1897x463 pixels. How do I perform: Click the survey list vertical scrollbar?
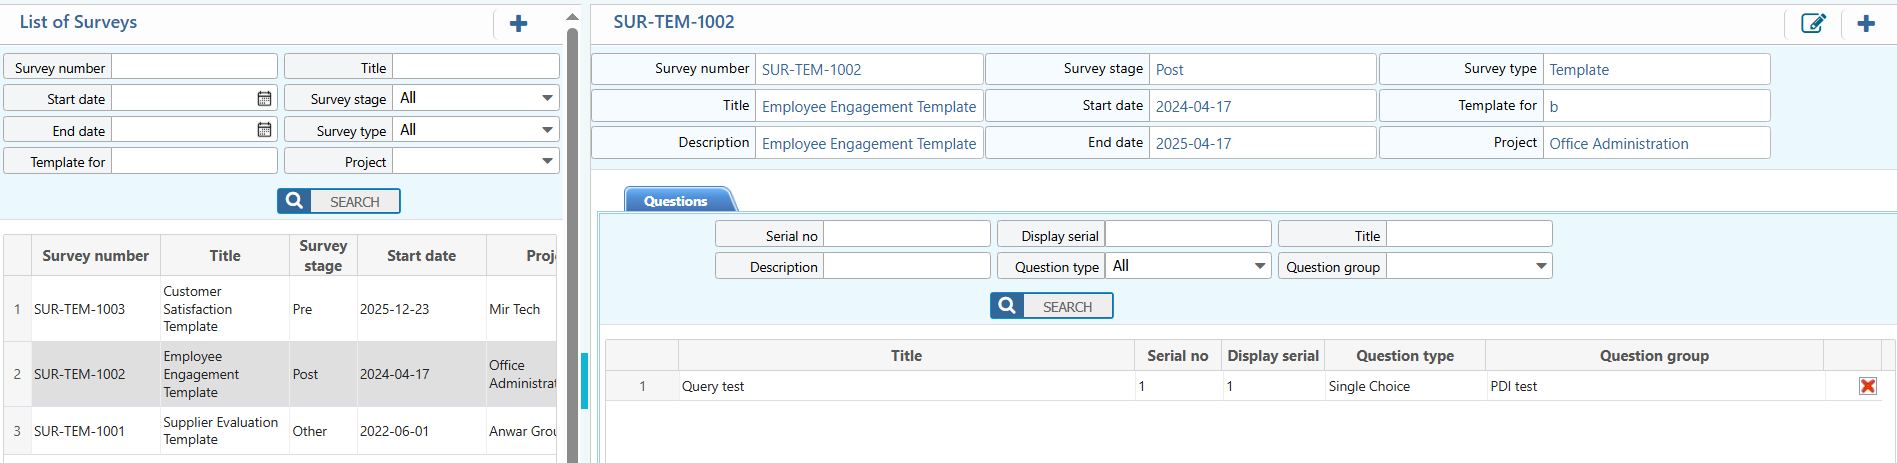(x=572, y=200)
